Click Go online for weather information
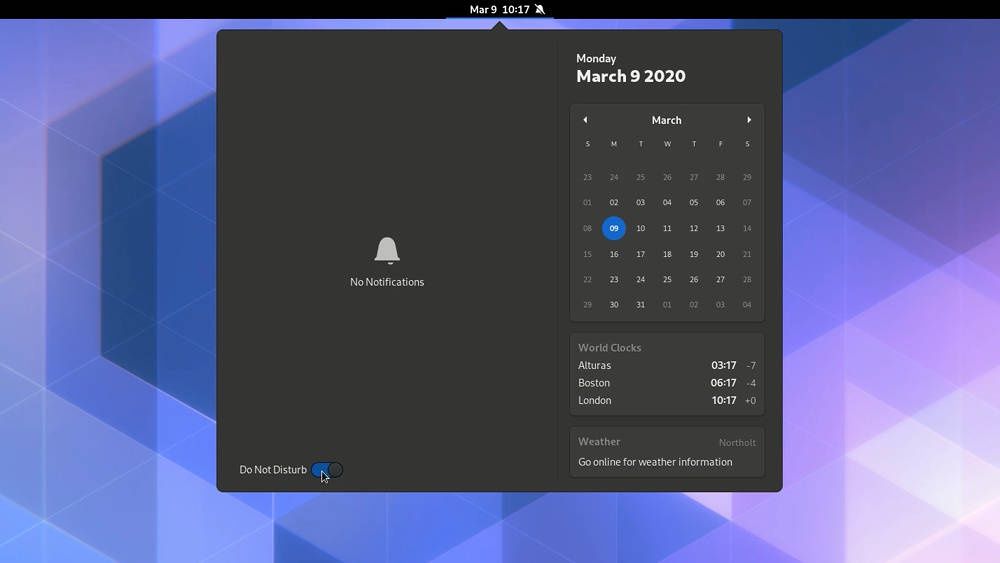 point(655,462)
